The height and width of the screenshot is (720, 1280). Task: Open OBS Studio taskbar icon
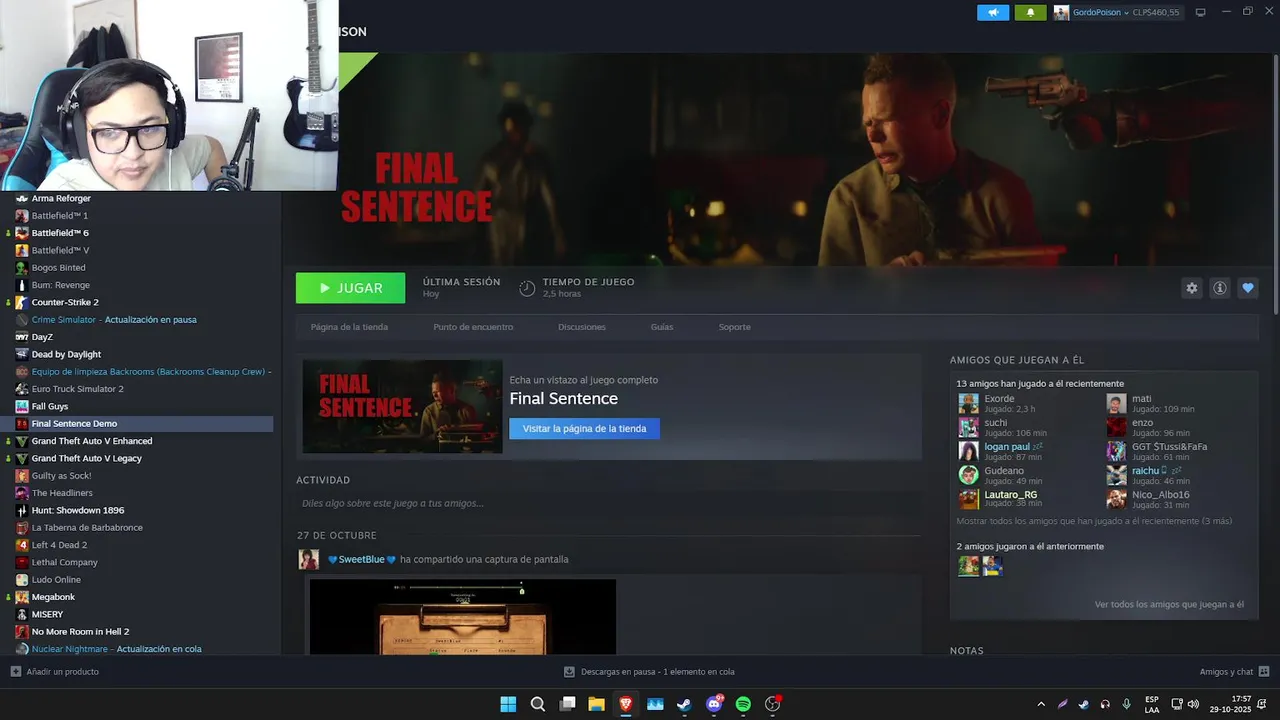[x=772, y=704]
